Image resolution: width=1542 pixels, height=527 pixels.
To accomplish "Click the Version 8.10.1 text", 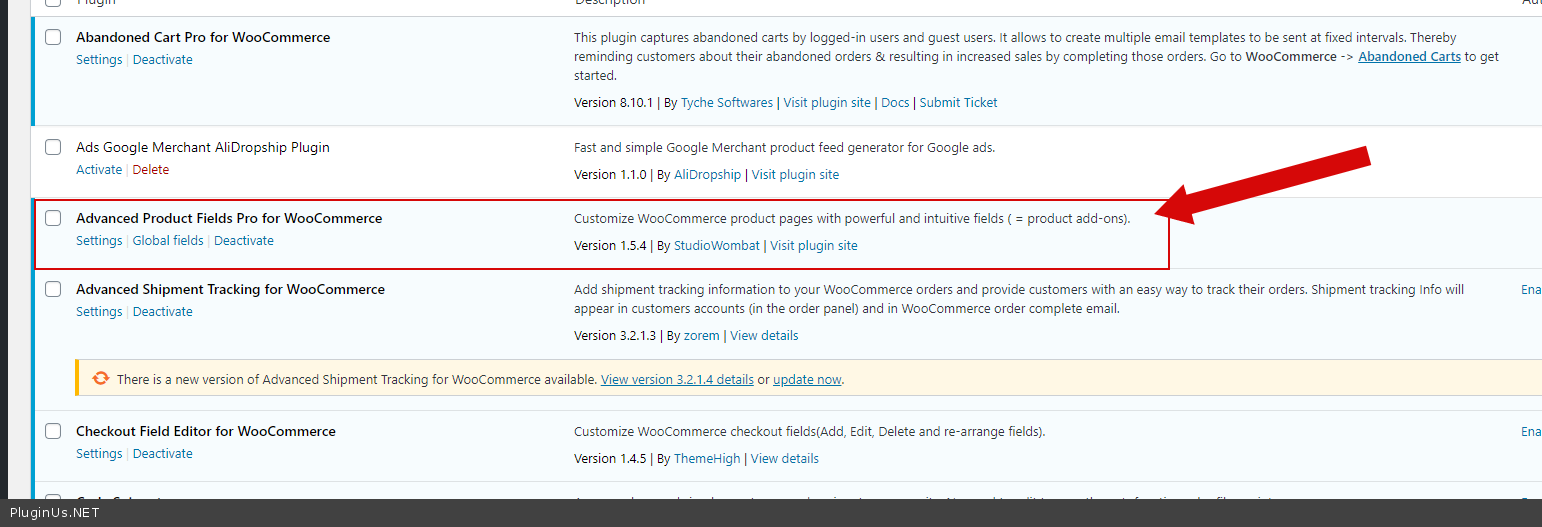I will [x=613, y=103].
